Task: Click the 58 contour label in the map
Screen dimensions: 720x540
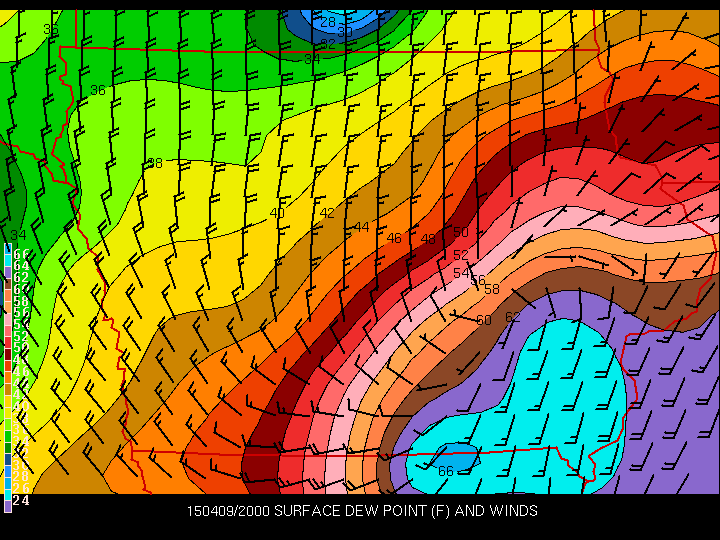Action: pos(492,289)
